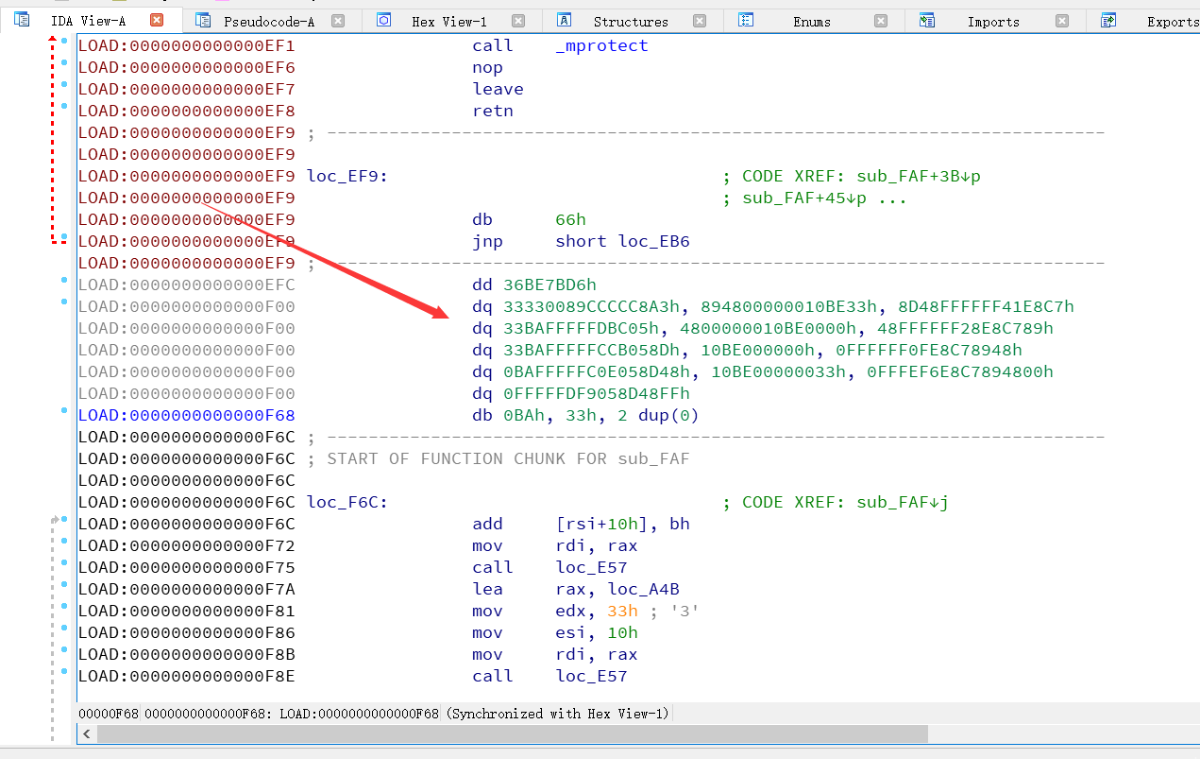Select the 48FFFFFF28E8C789h value

click(x=965, y=328)
